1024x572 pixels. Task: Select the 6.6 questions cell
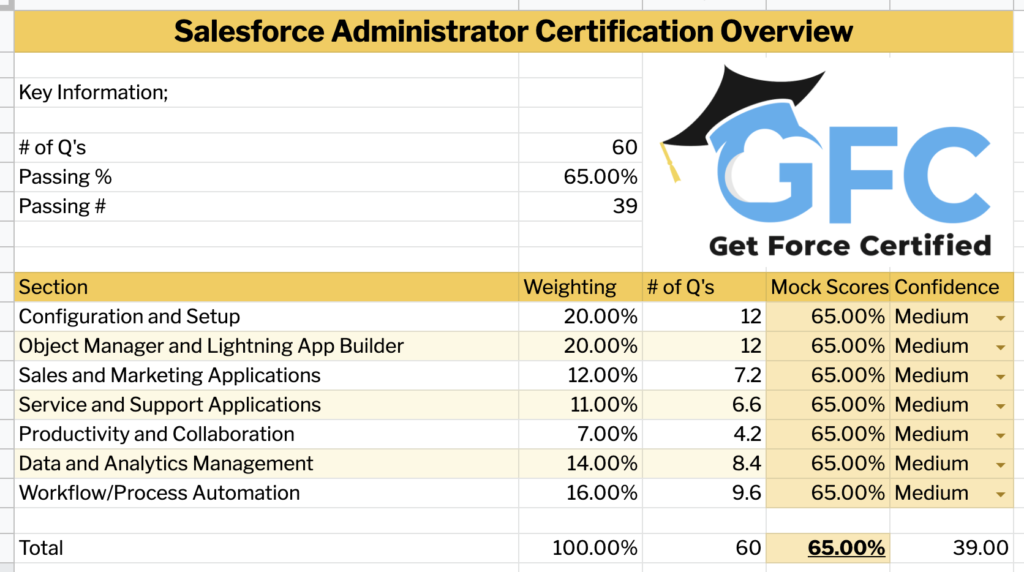pos(704,405)
